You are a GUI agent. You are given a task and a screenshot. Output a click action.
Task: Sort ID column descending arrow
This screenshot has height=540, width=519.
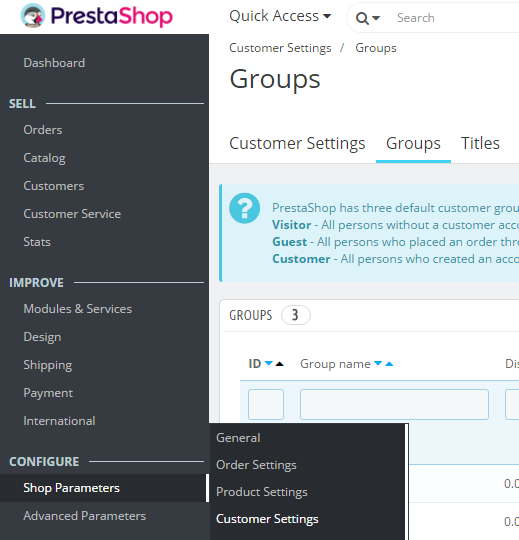click(269, 363)
